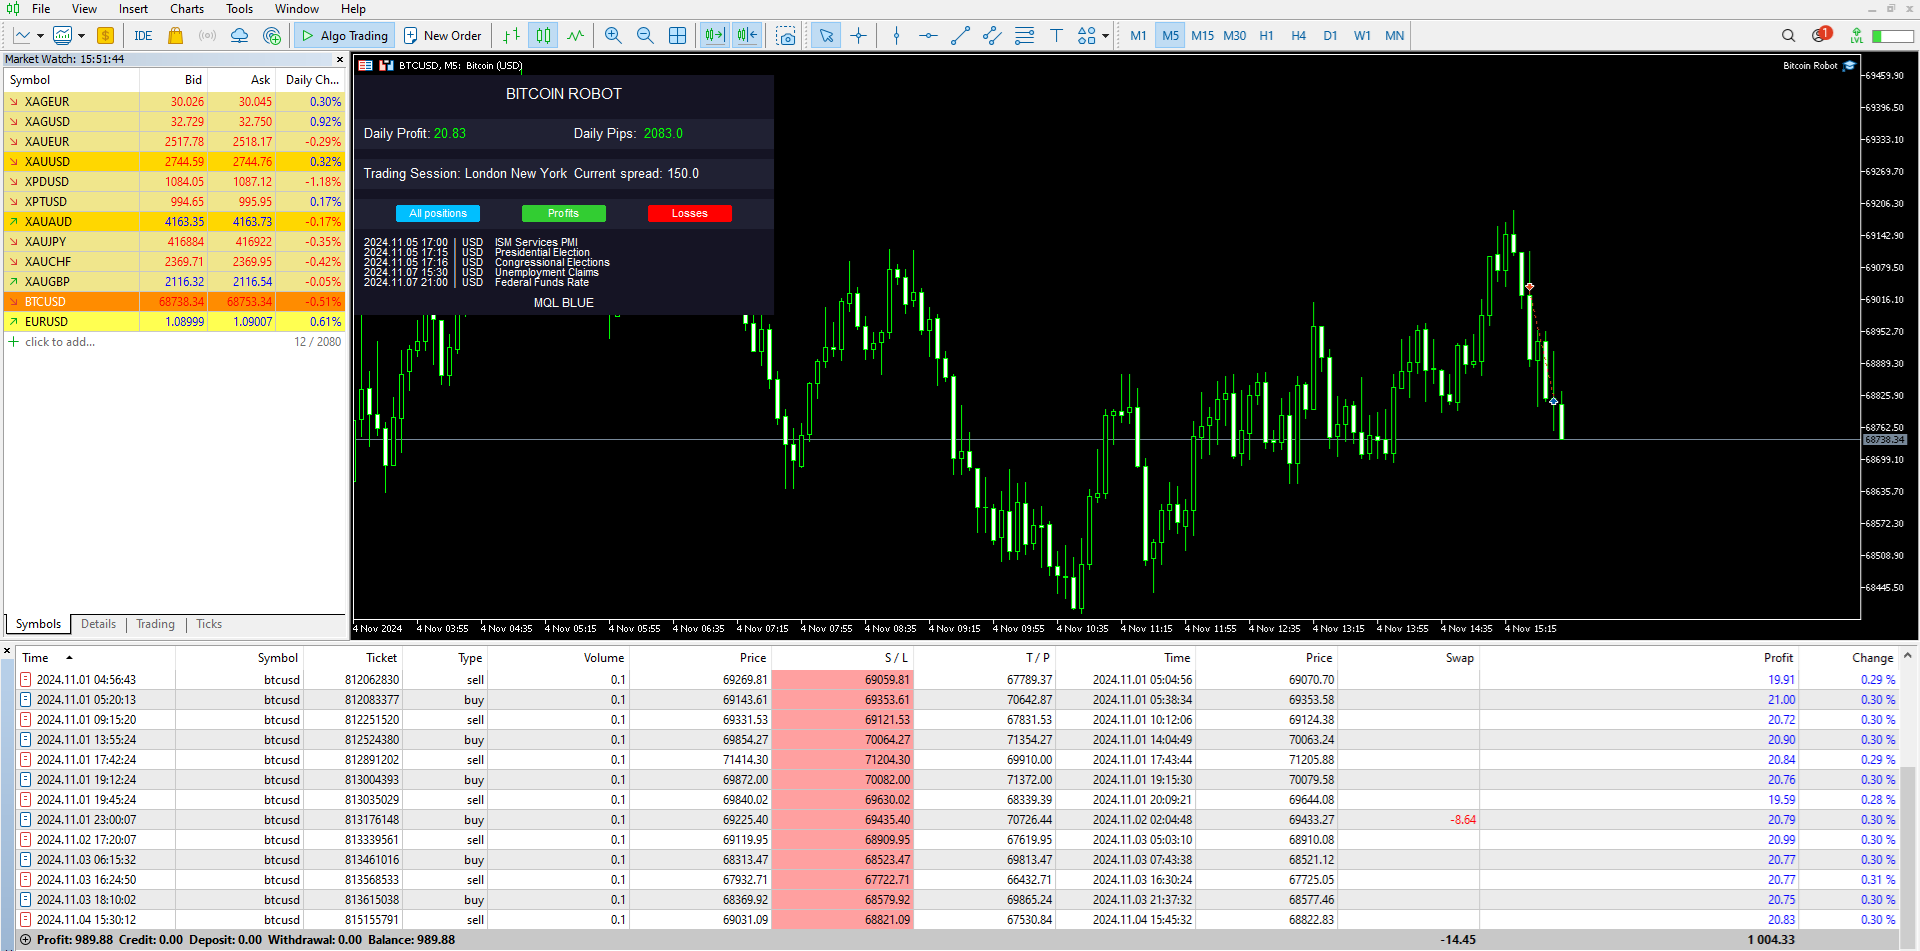
Task: Switch chart to bar chart mode
Action: coord(511,36)
